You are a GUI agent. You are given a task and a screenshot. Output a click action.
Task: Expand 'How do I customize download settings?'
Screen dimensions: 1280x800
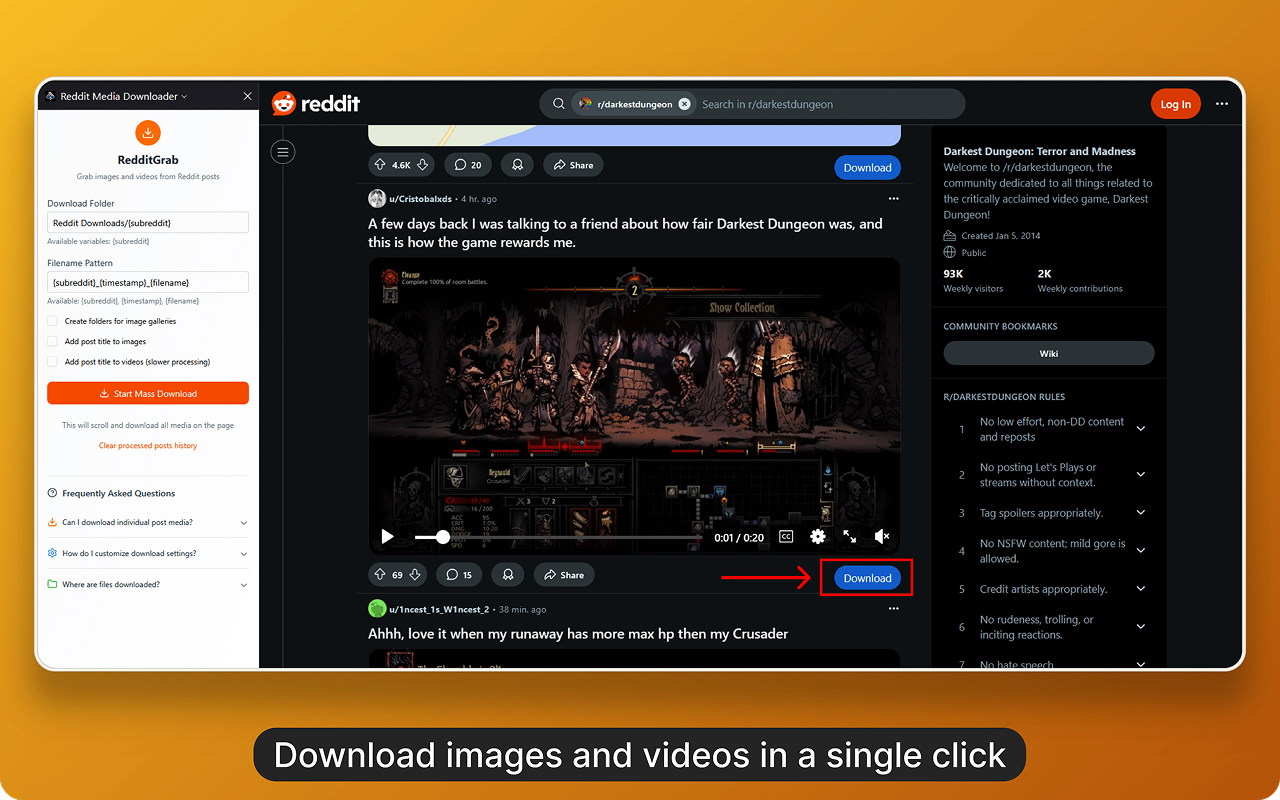pos(148,553)
